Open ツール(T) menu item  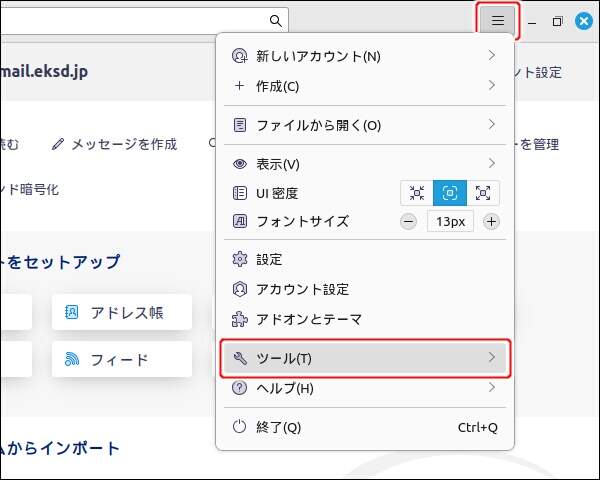pyautogui.click(x=365, y=358)
